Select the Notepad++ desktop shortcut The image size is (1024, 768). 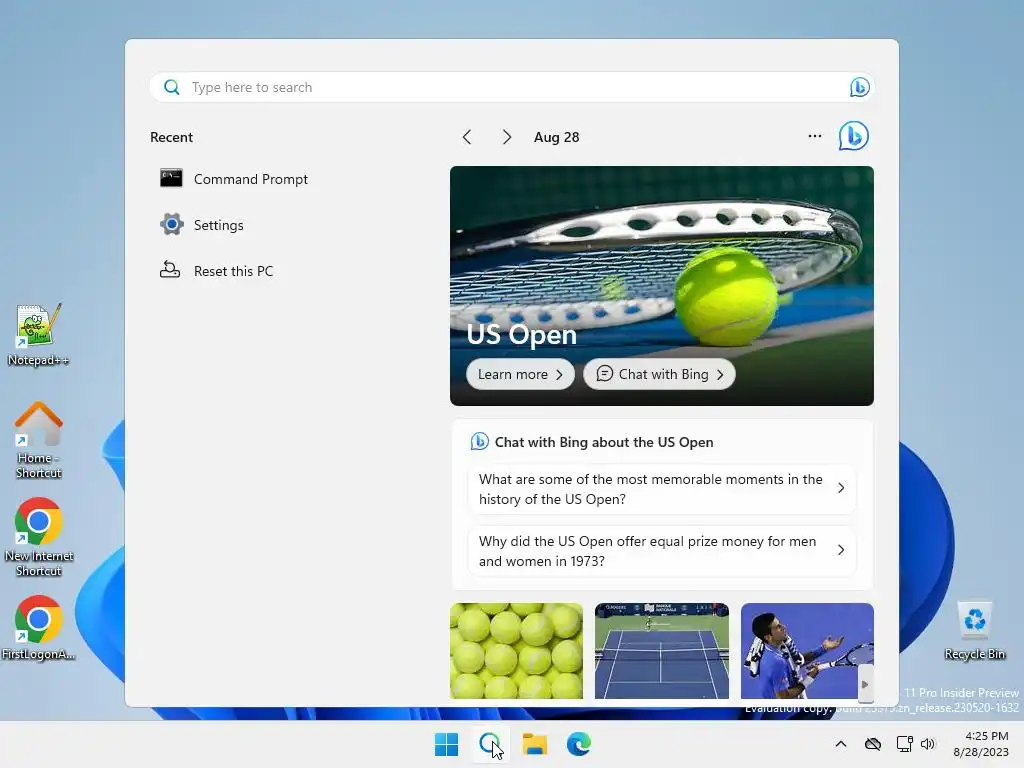click(x=39, y=335)
